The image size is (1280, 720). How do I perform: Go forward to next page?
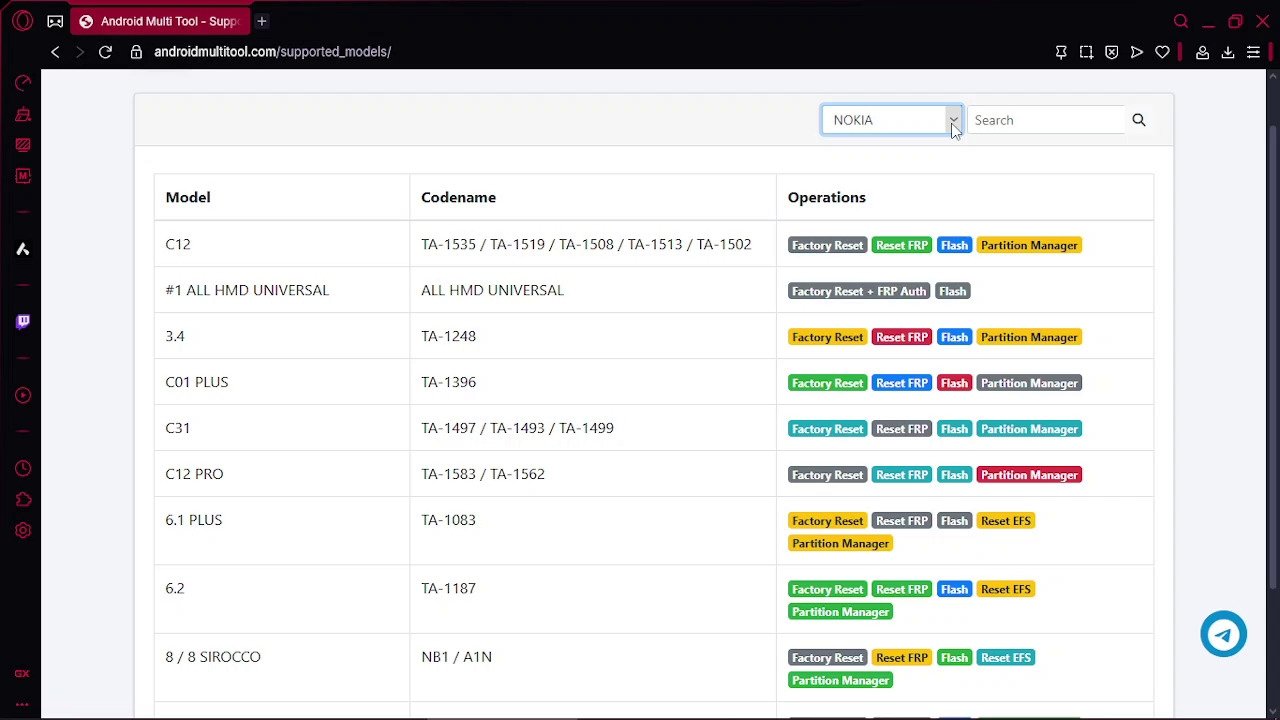pyautogui.click(x=80, y=52)
